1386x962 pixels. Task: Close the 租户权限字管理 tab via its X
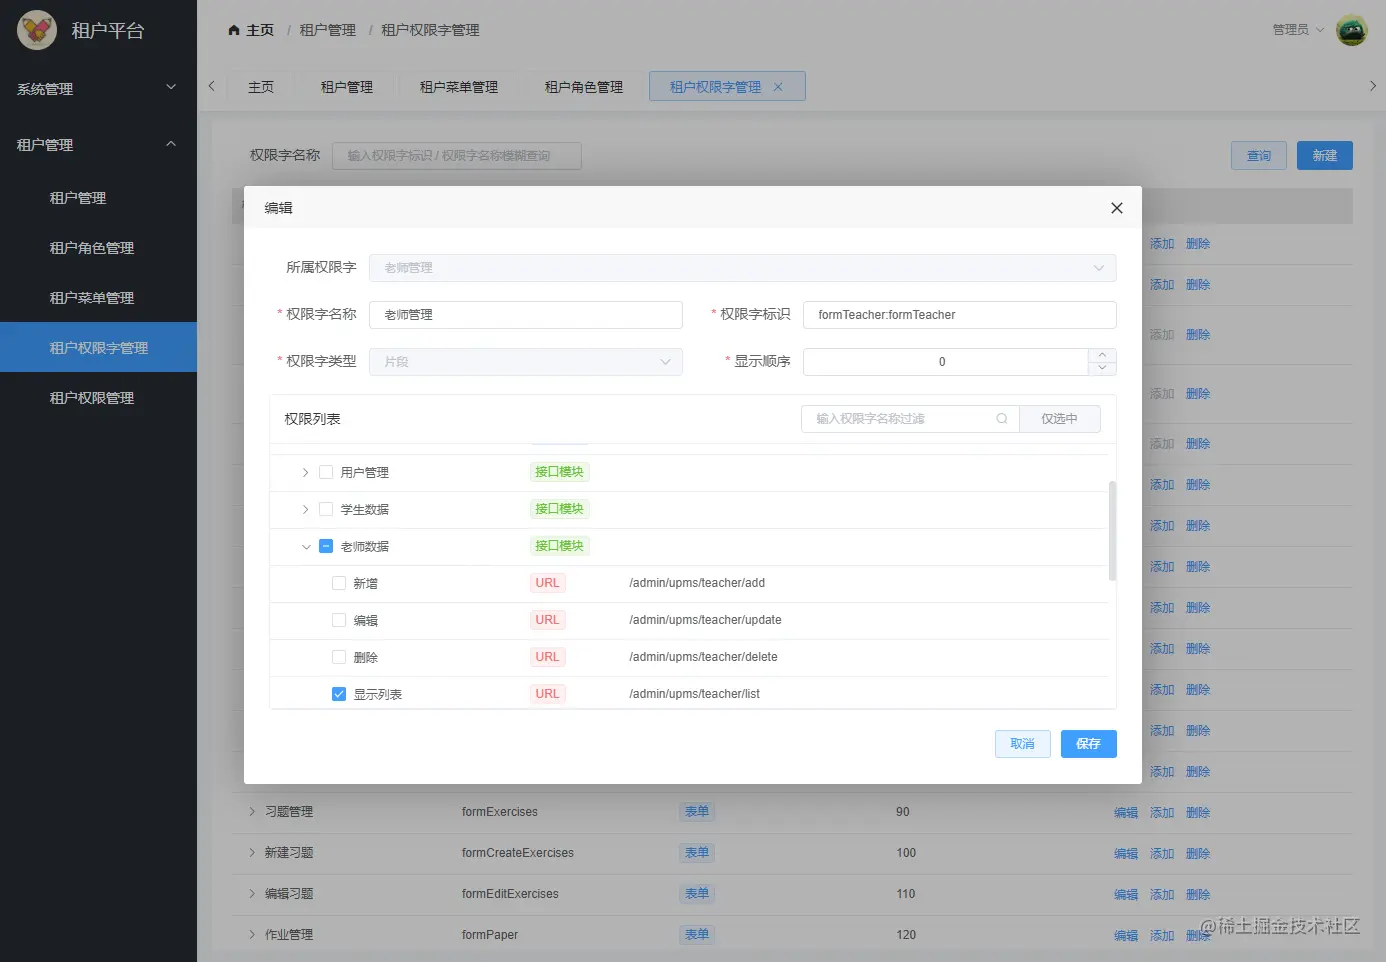click(778, 87)
